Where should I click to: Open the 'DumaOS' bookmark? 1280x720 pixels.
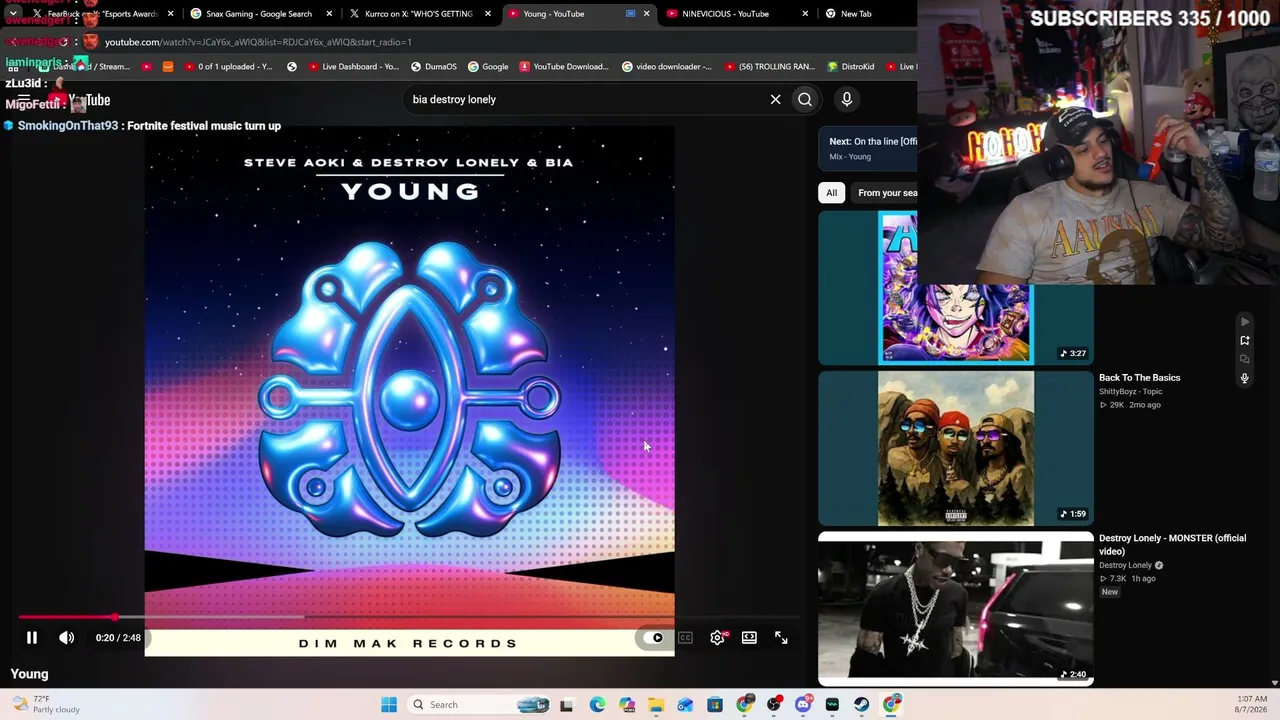tap(433, 67)
